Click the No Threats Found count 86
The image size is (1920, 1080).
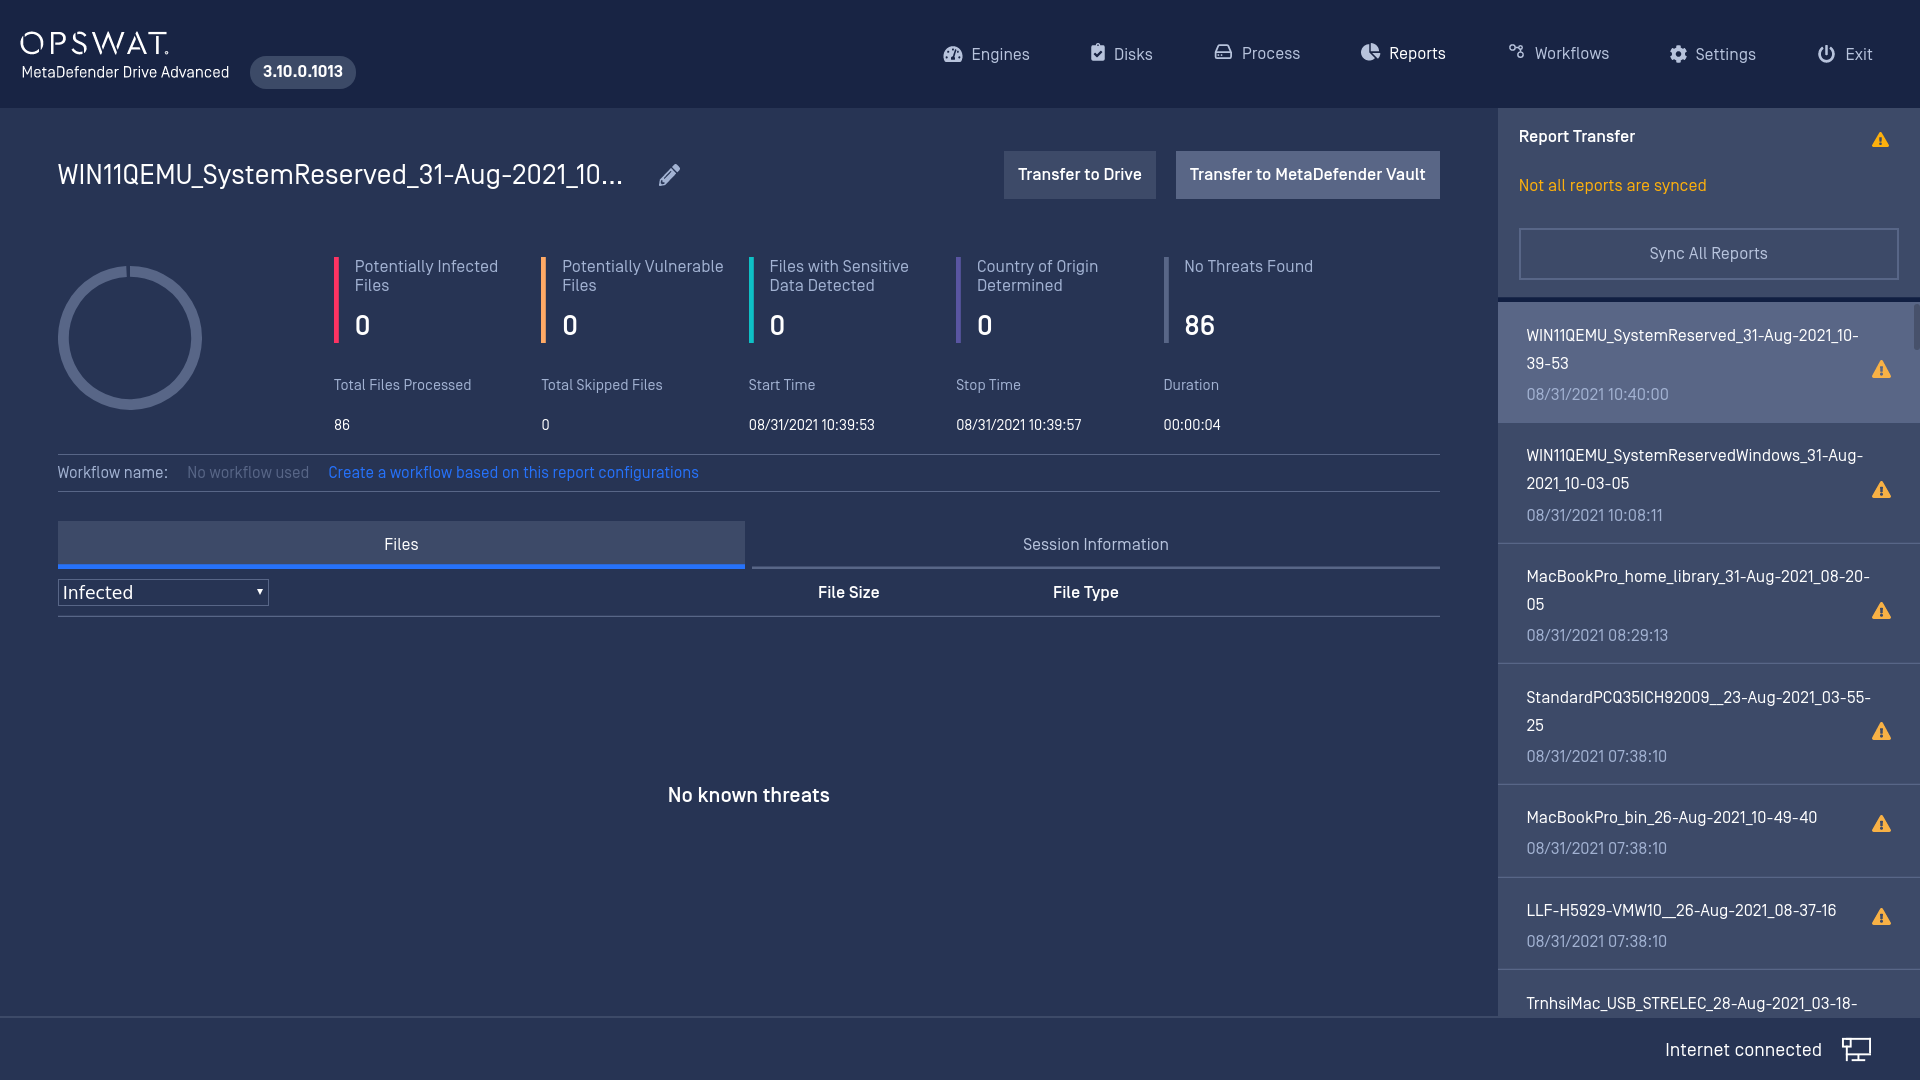(x=1199, y=326)
